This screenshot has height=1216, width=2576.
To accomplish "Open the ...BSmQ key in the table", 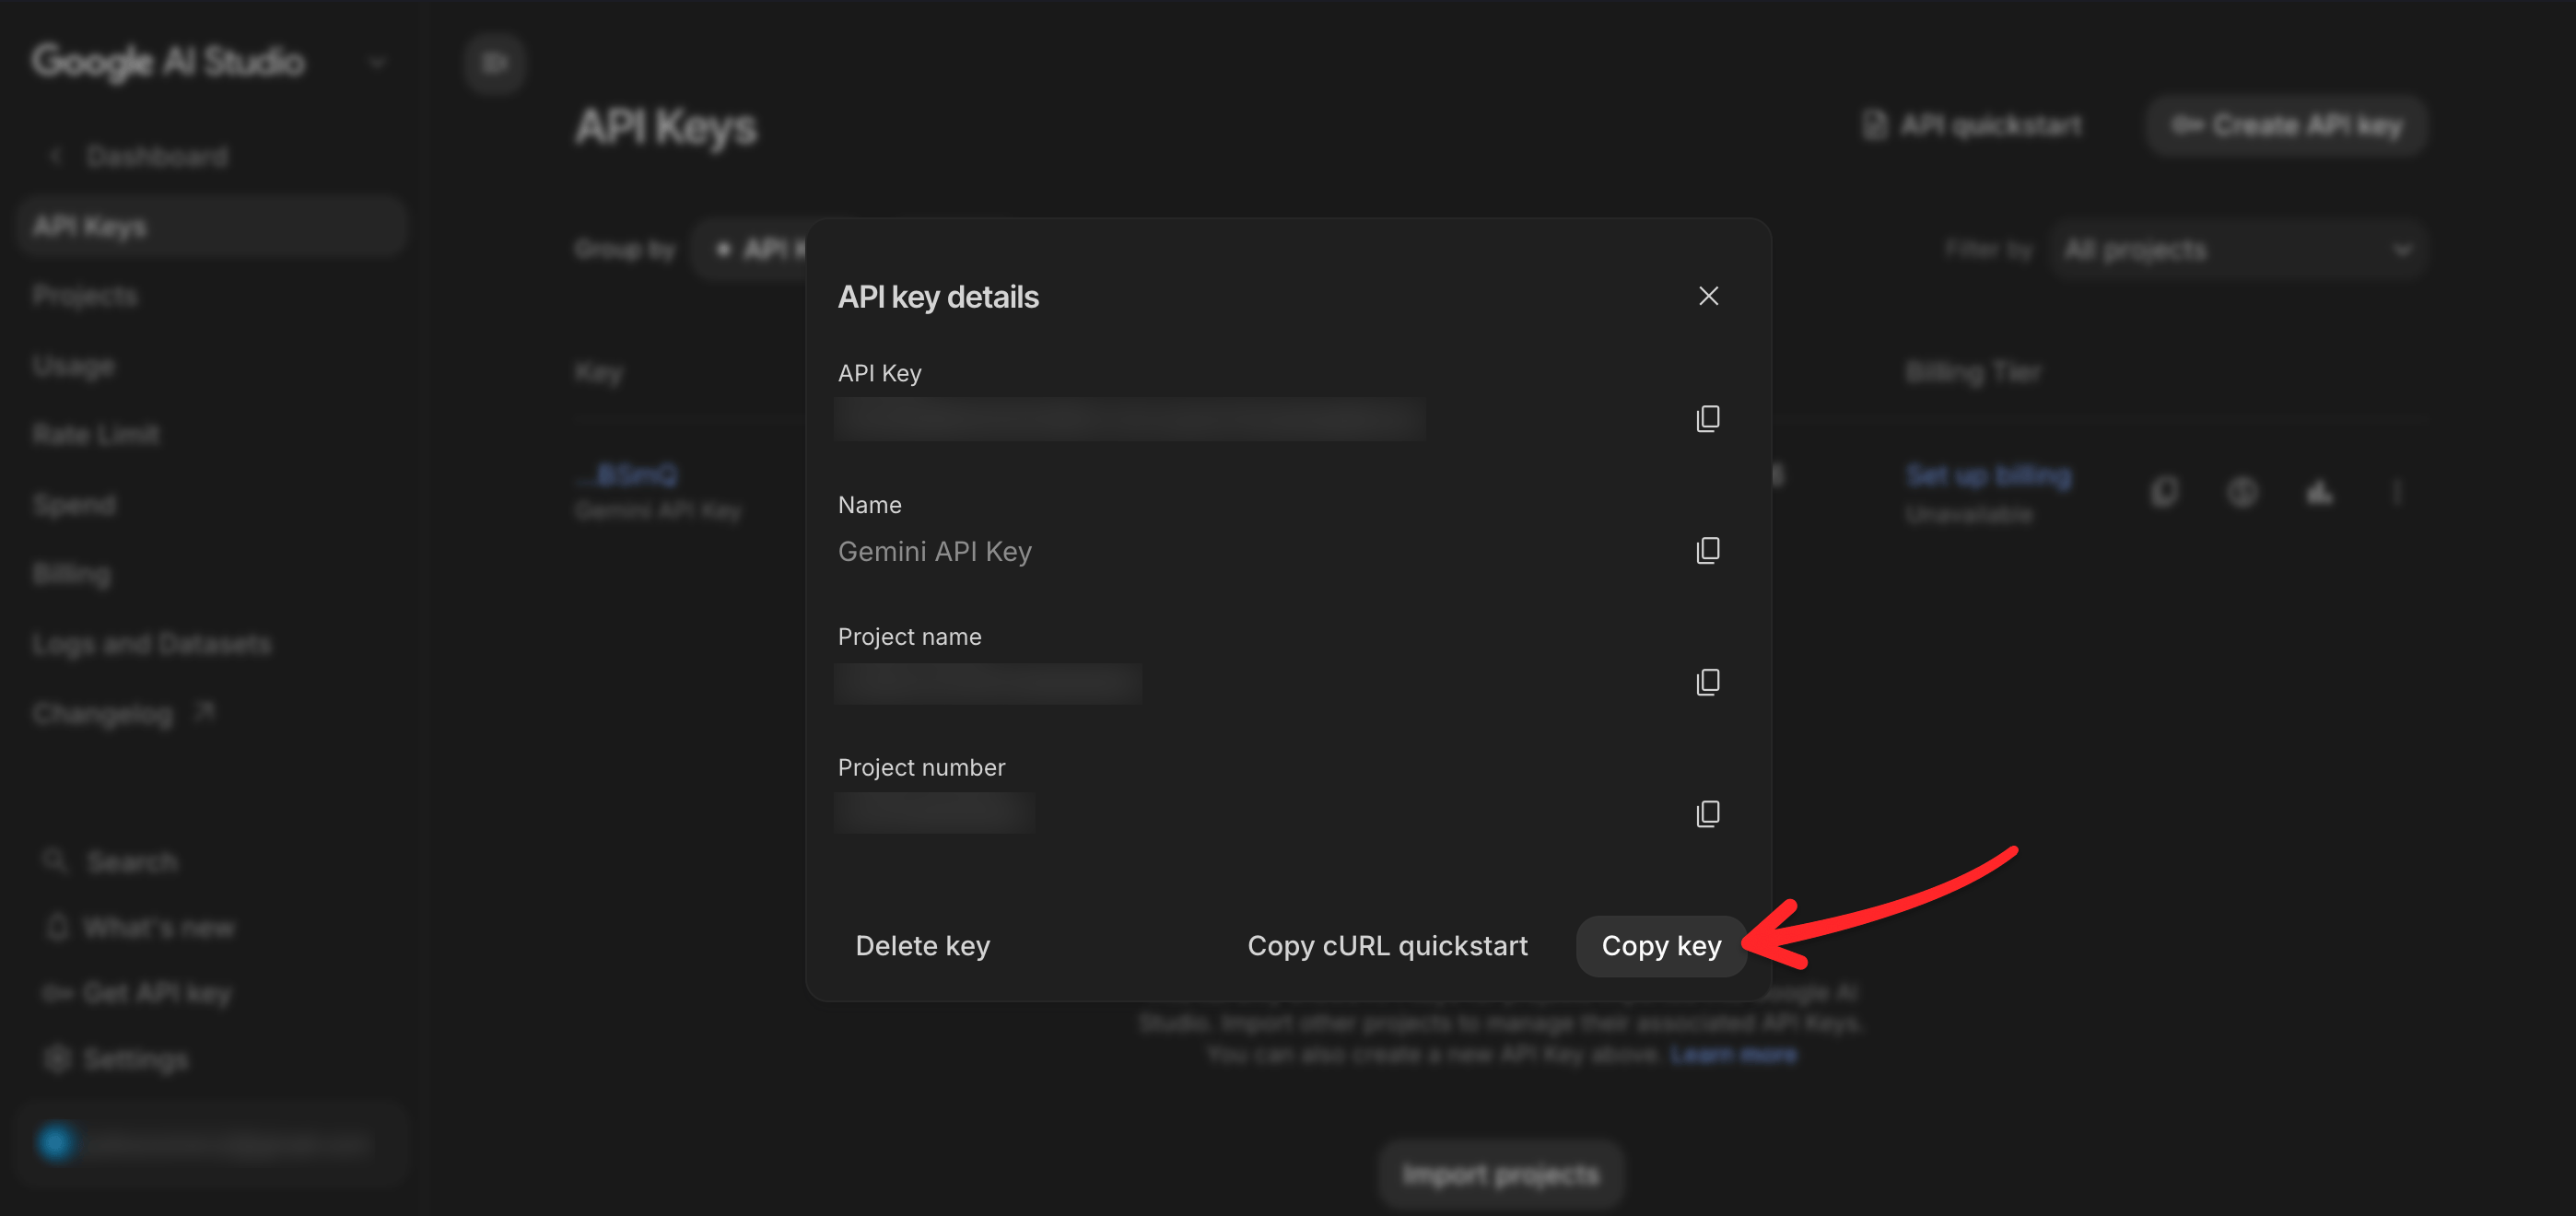I will coord(628,475).
